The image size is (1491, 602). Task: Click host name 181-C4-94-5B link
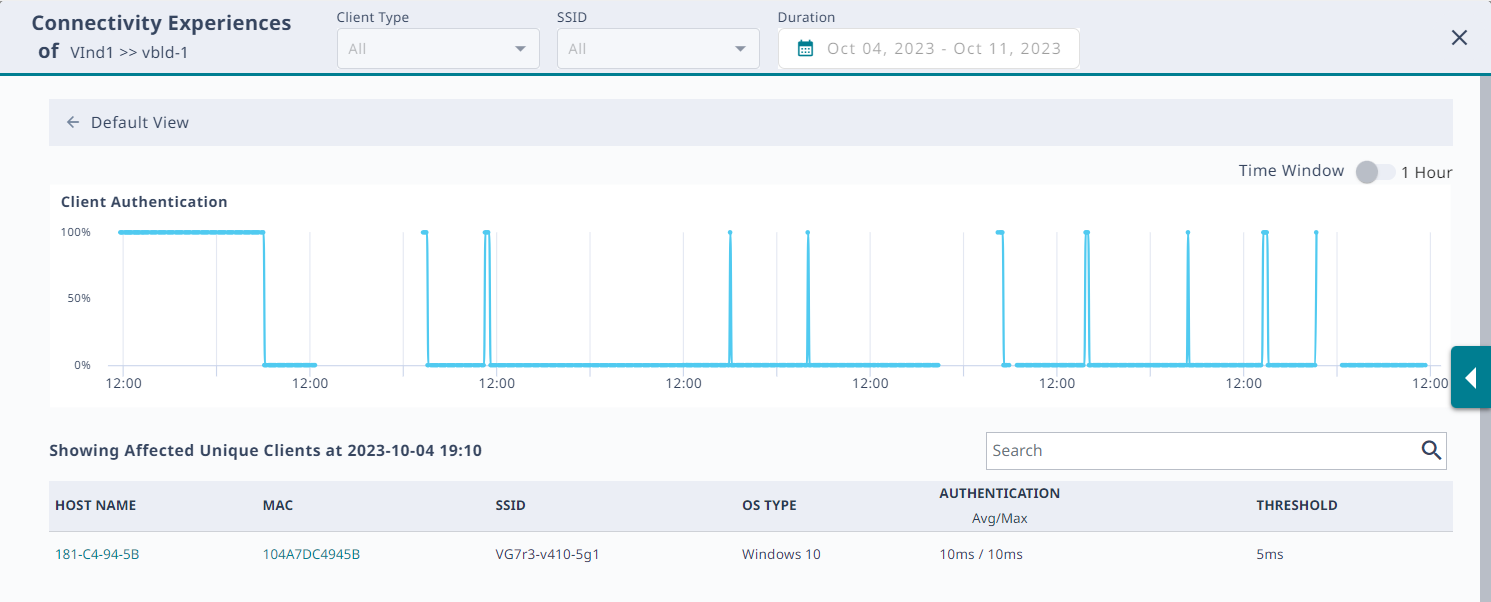pyautogui.click(x=97, y=554)
